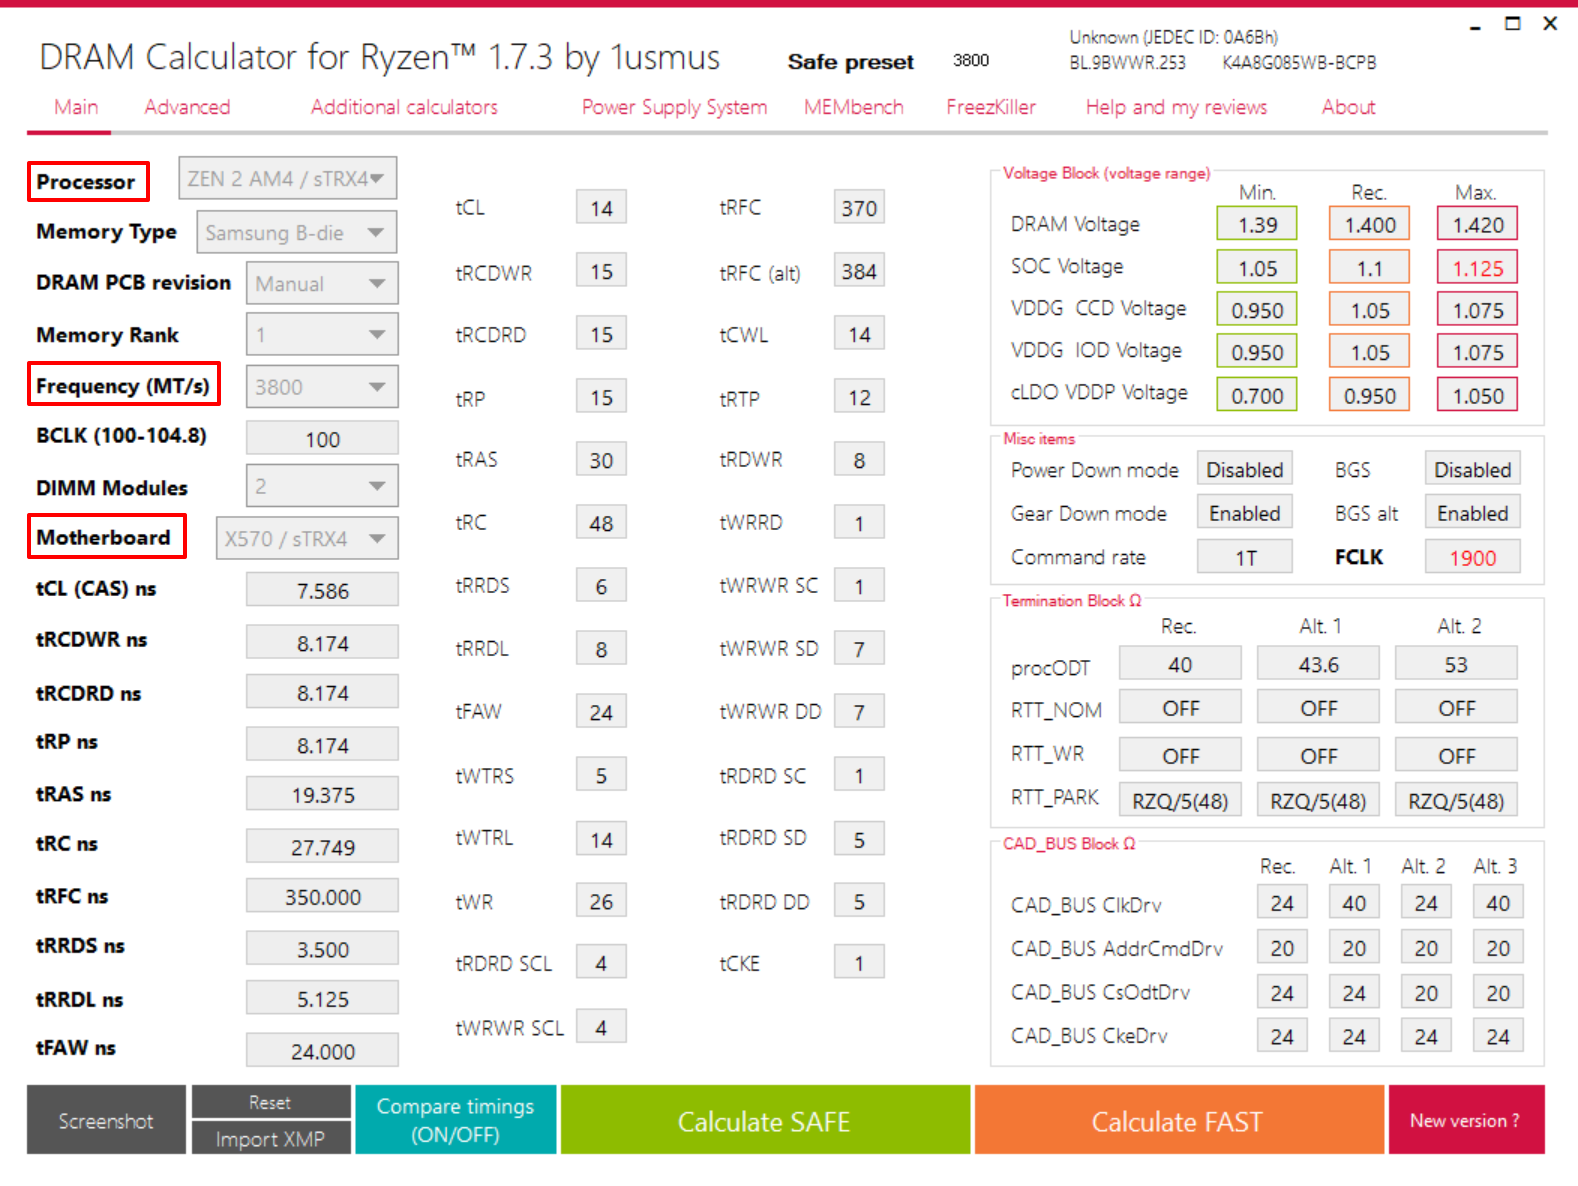Click the Command rate 1T field
The height and width of the screenshot is (1186, 1578).
[x=1244, y=556]
